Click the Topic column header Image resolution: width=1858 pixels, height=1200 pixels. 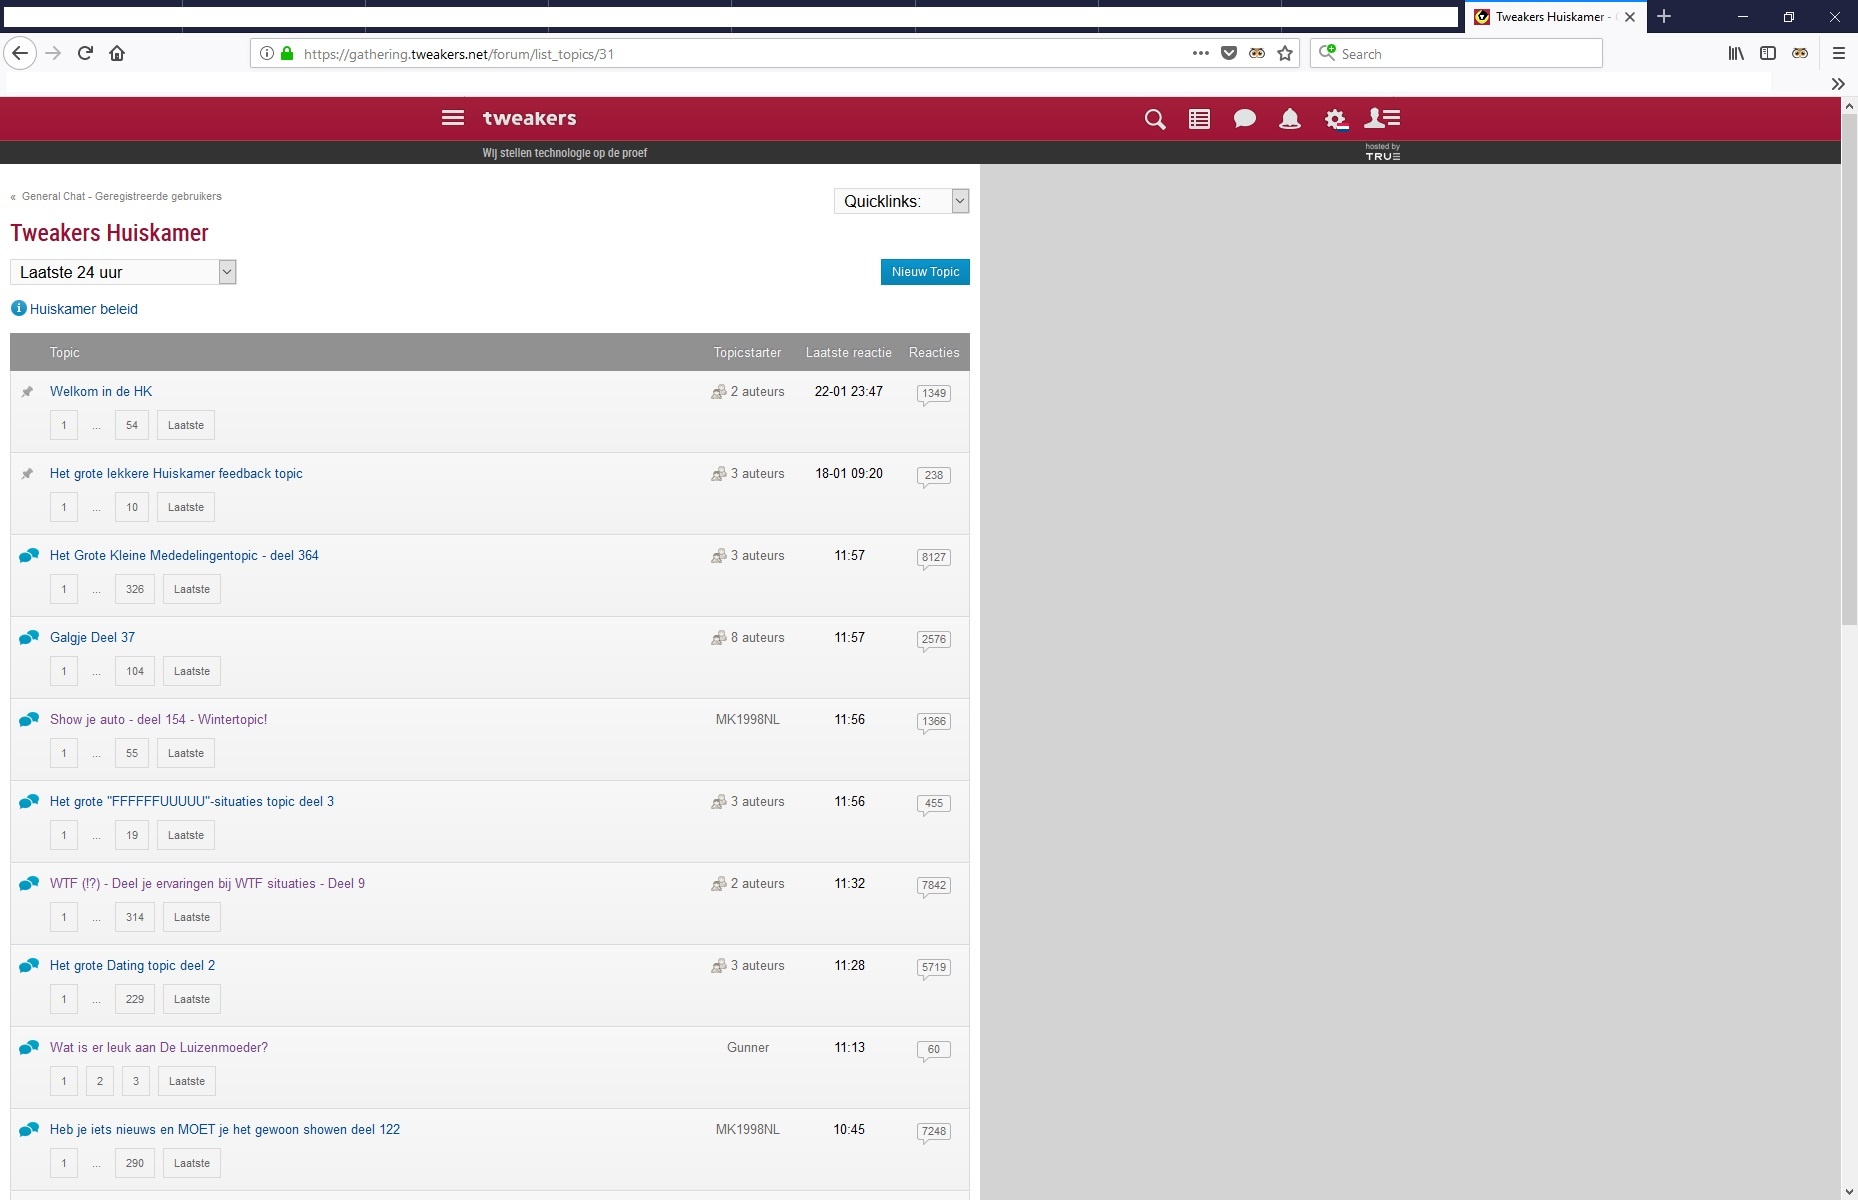[x=65, y=352]
